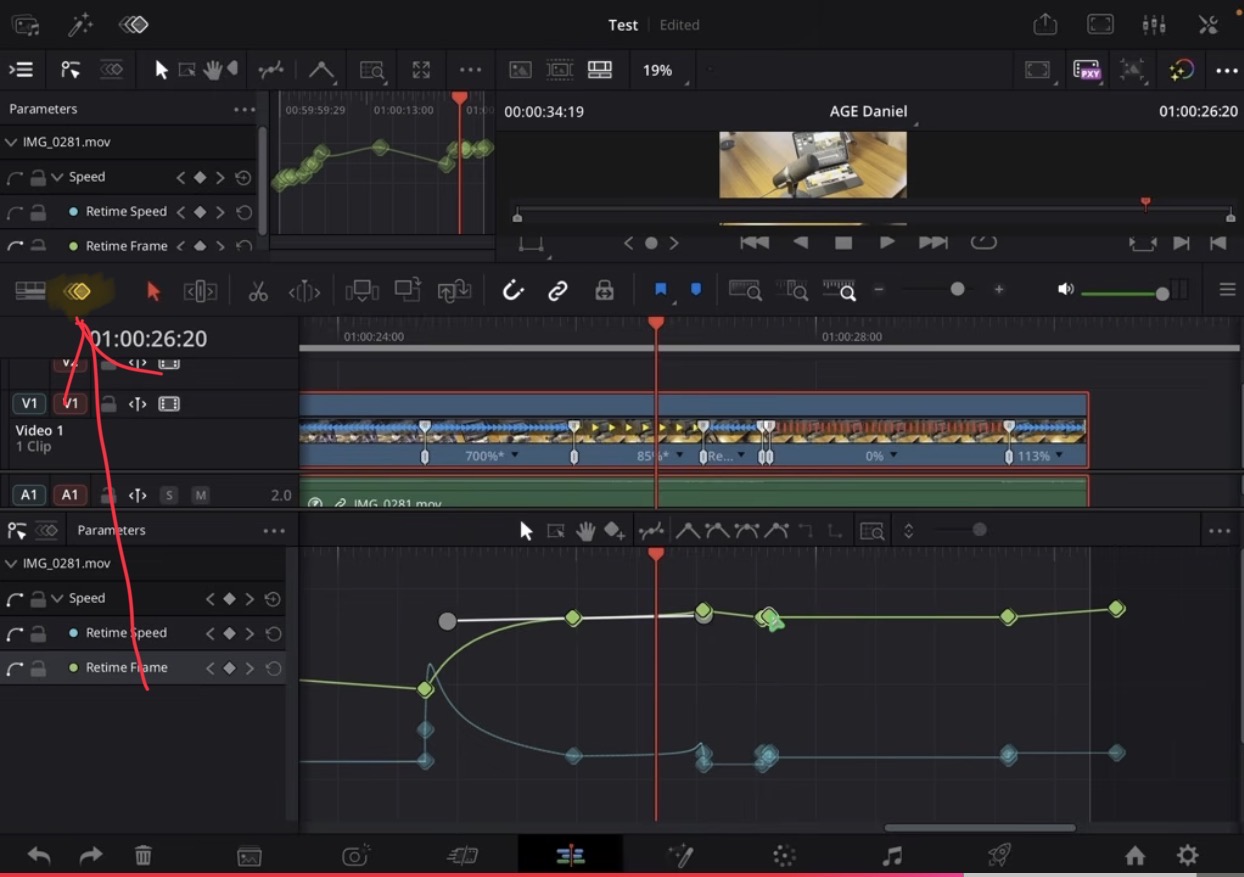Mute audio track A1 with M button
The height and width of the screenshot is (877, 1244).
coord(201,495)
